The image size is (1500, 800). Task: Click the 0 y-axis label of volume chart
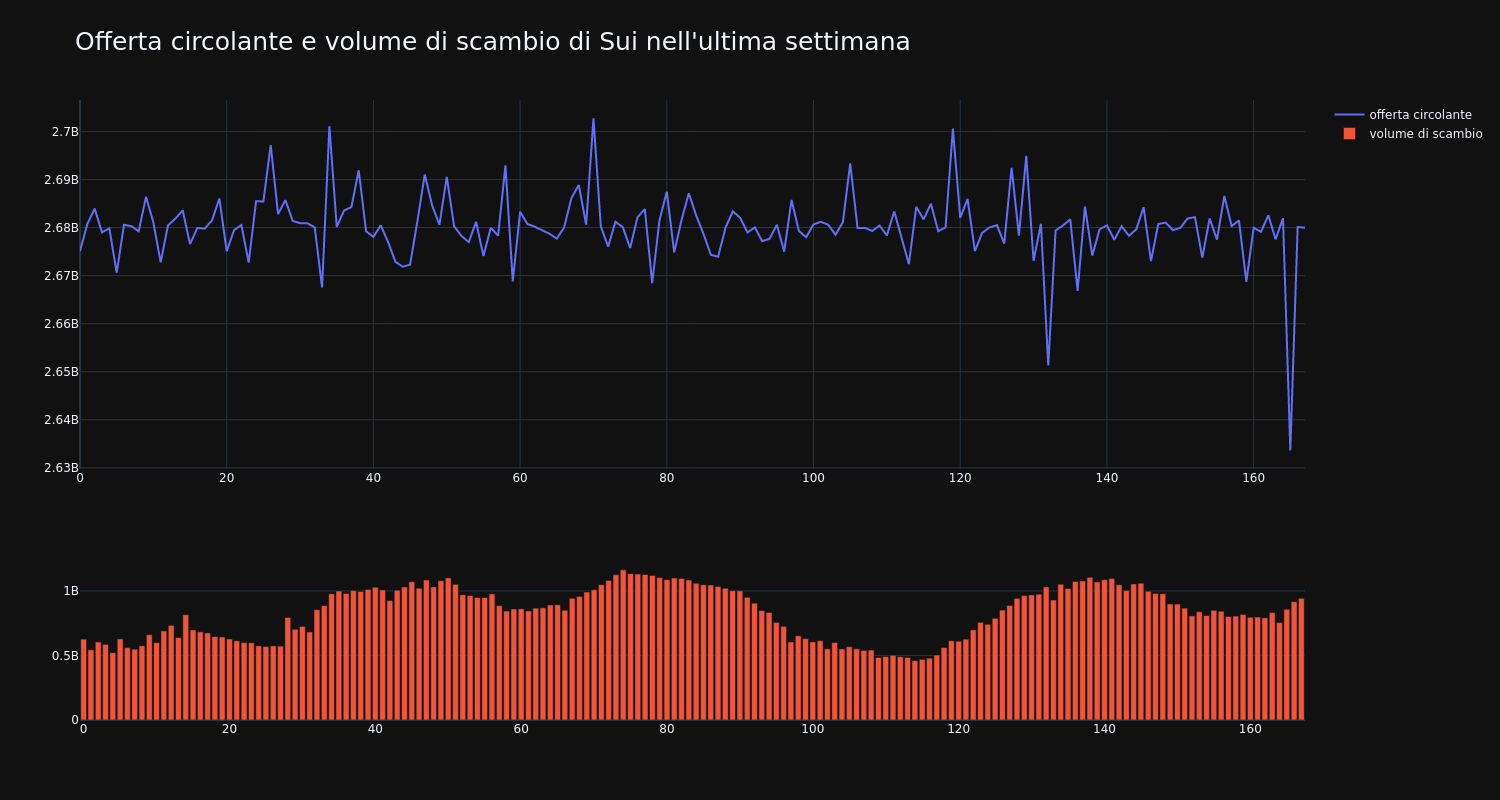coord(75,720)
